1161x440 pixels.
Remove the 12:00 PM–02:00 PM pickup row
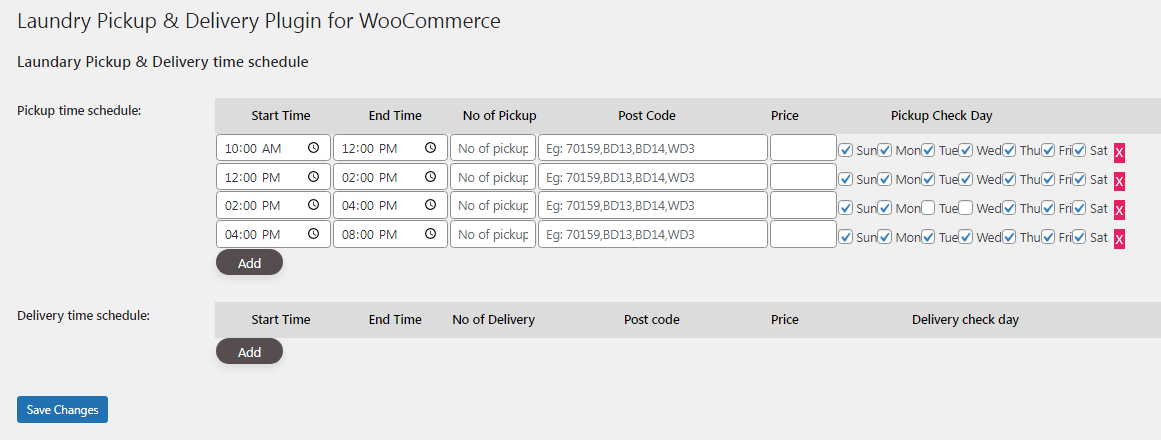(x=1120, y=181)
